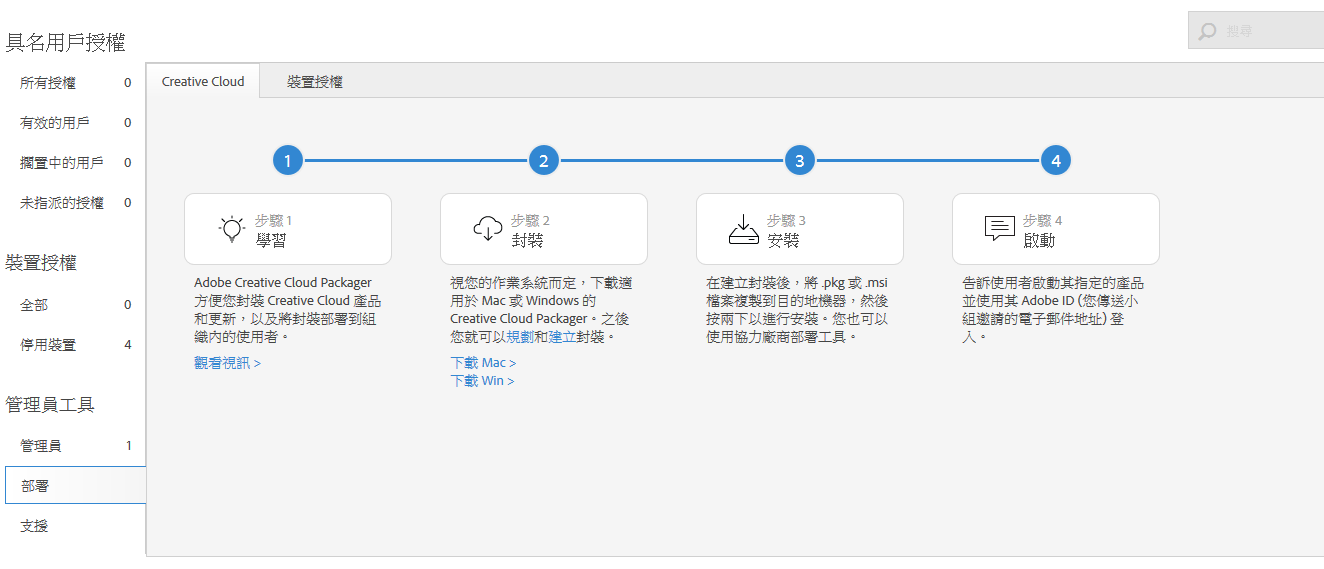Click the 下載 Win link
Viewport: 1324px width, 569px height.
click(482, 381)
